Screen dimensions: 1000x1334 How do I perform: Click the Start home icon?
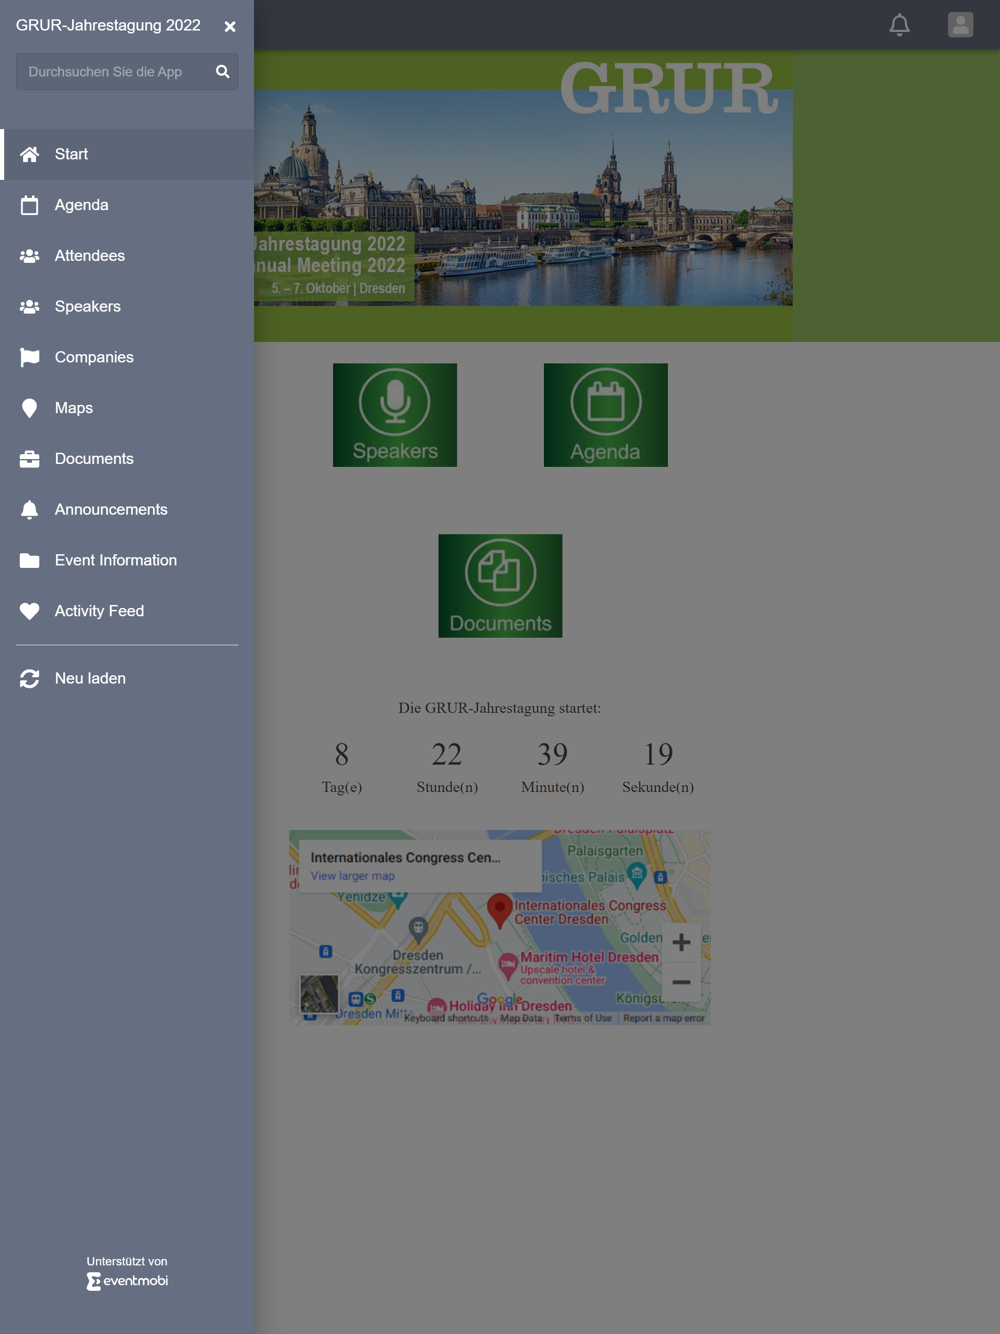tap(30, 154)
